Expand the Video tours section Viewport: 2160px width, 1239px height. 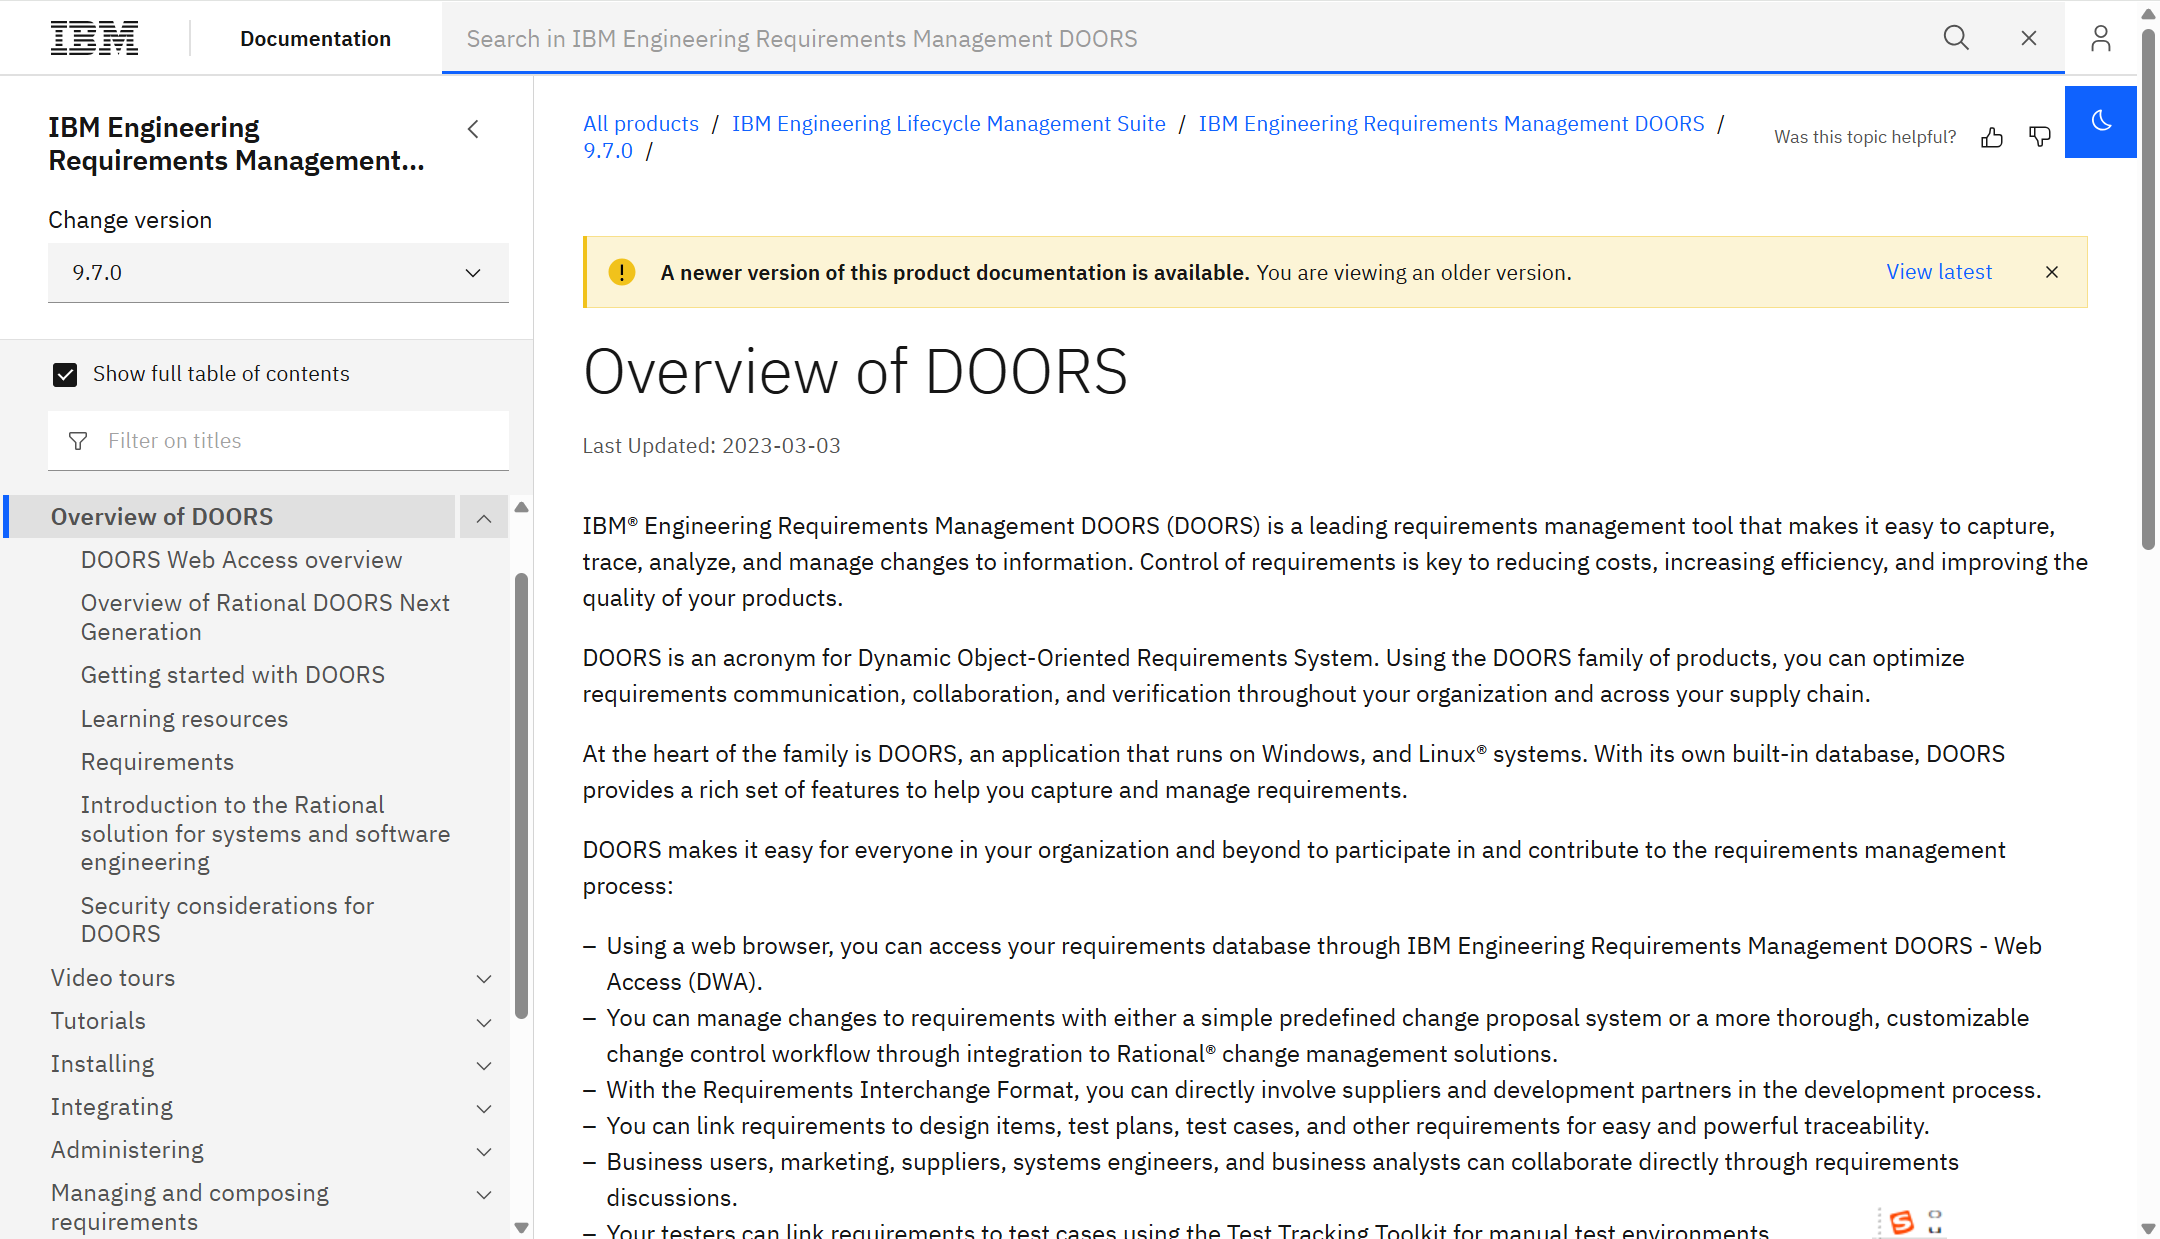point(484,979)
